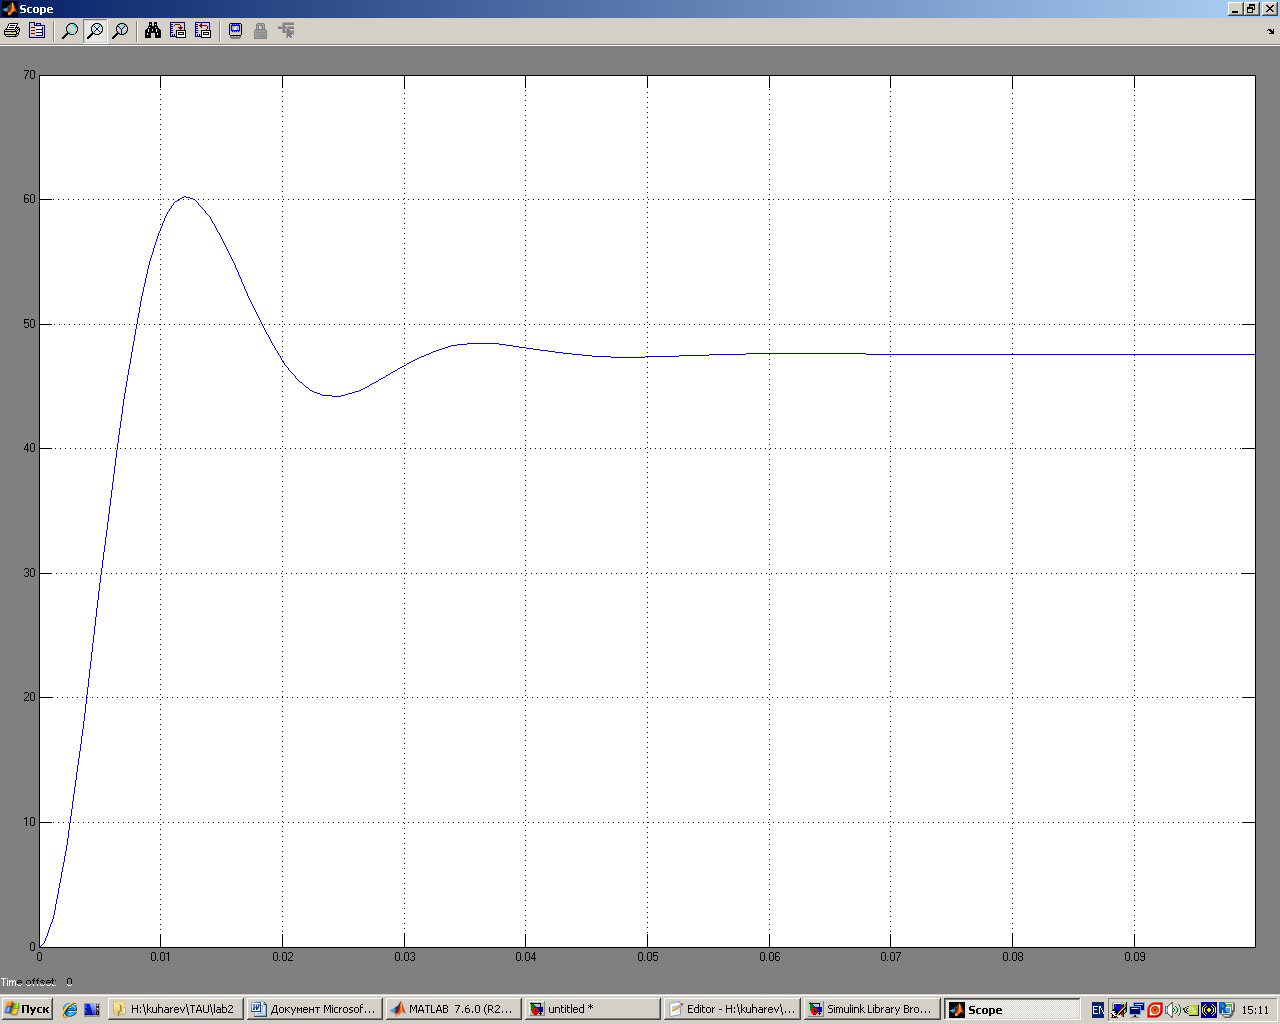Click the Print icon in Scope toolbar

[12, 31]
